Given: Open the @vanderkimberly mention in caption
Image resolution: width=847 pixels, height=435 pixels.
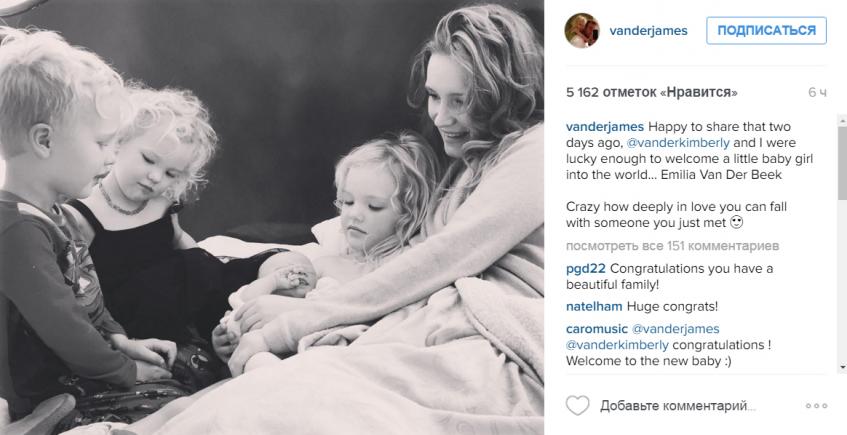Looking at the screenshot, I should click(678, 143).
